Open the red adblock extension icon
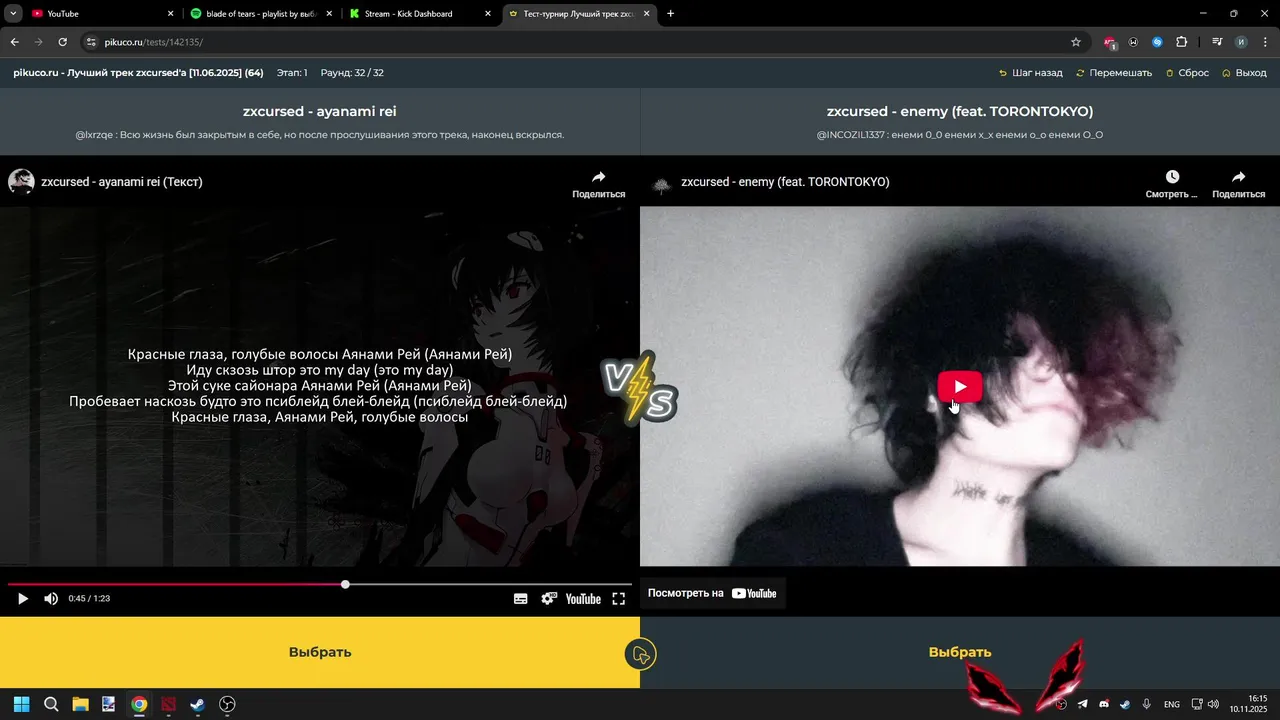The width and height of the screenshot is (1280, 720). click(1110, 42)
